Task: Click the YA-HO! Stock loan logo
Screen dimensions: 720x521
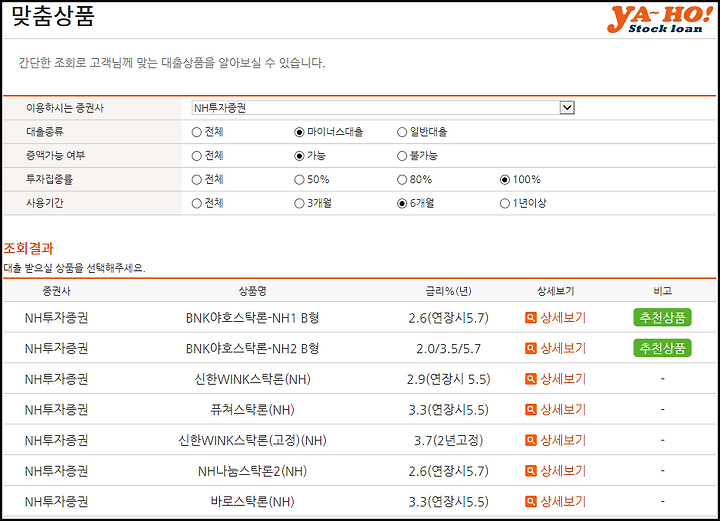Action: pos(659,19)
